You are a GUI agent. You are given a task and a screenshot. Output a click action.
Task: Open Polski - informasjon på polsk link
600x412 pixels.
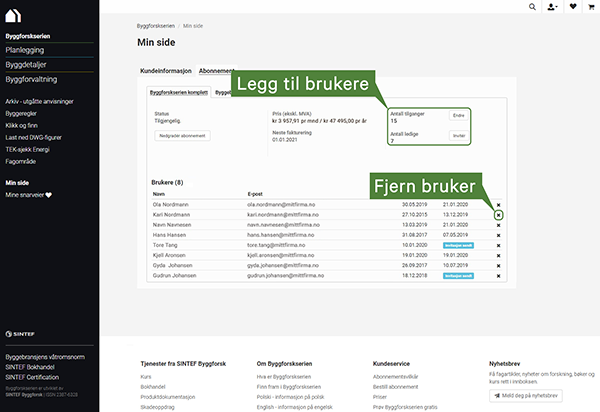click(290, 397)
